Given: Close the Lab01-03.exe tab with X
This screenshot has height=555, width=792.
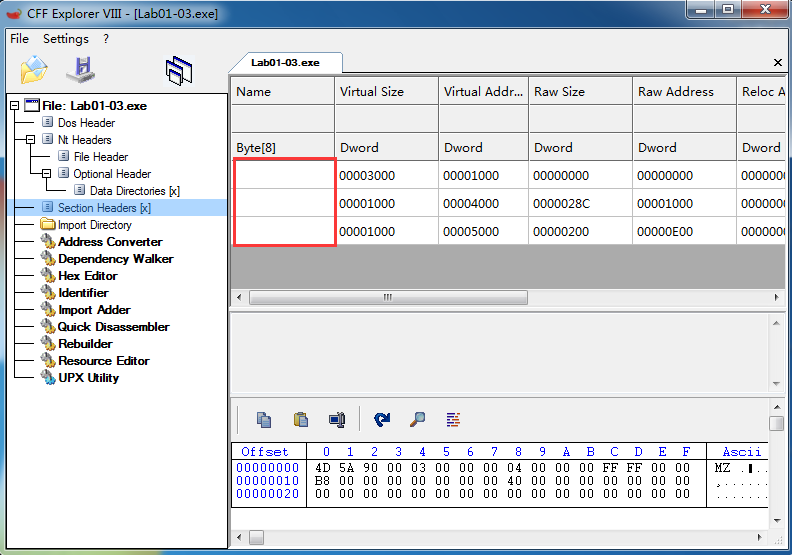Looking at the screenshot, I should pyautogui.click(x=778, y=63).
